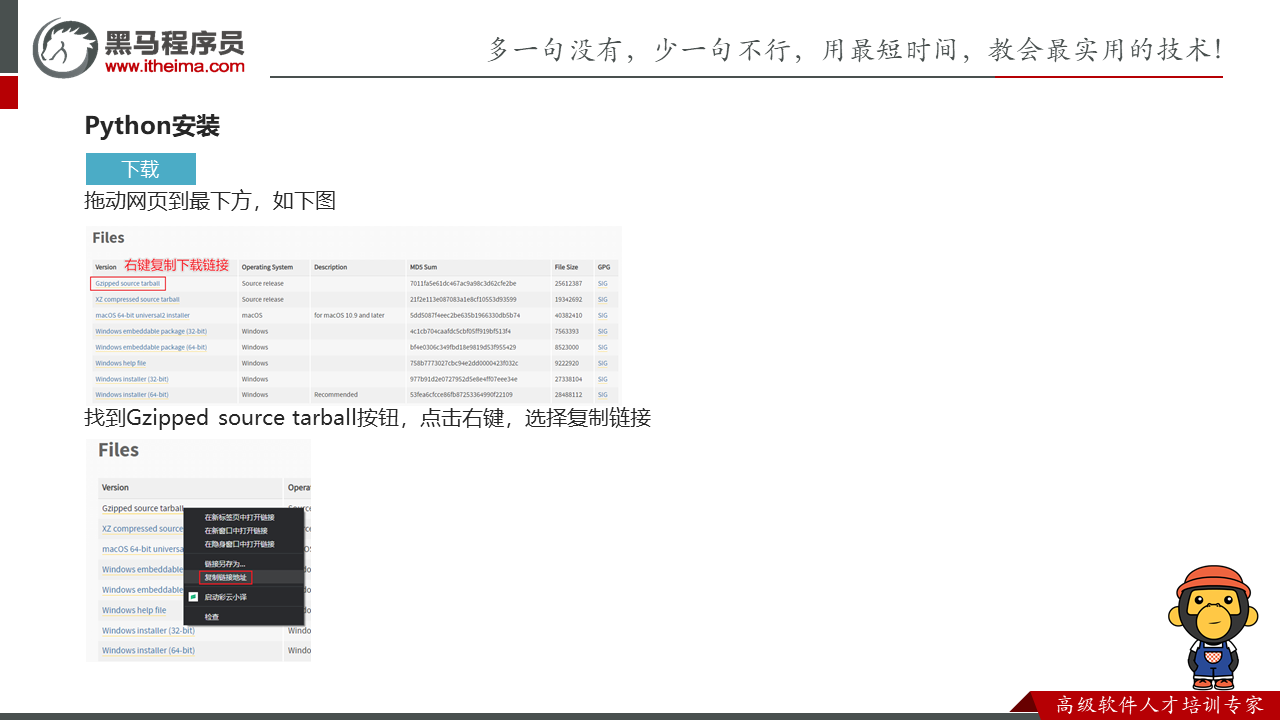Select 在新窗口中打开链接 menu entry
The height and width of the screenshot is (720, 1280).
click(x=236, y=531)
